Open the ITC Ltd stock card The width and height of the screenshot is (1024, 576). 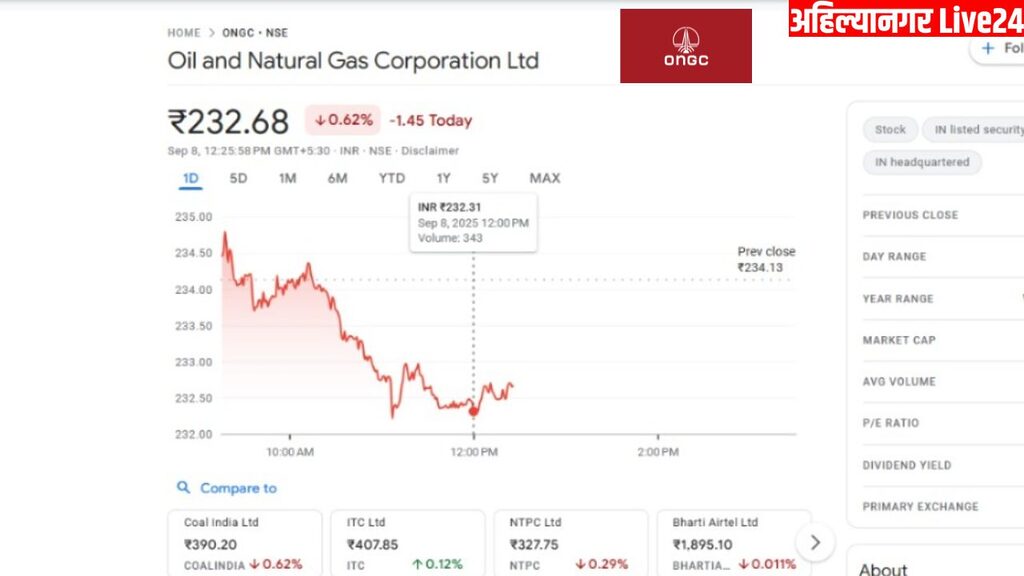[408, 543]
